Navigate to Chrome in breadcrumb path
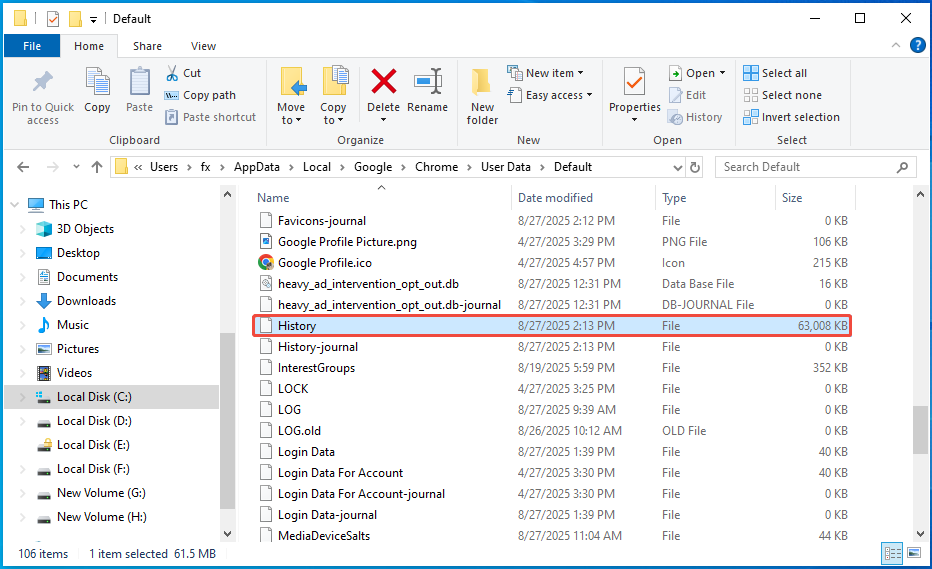Screen dimensions: 932x569 coord(436,167)
